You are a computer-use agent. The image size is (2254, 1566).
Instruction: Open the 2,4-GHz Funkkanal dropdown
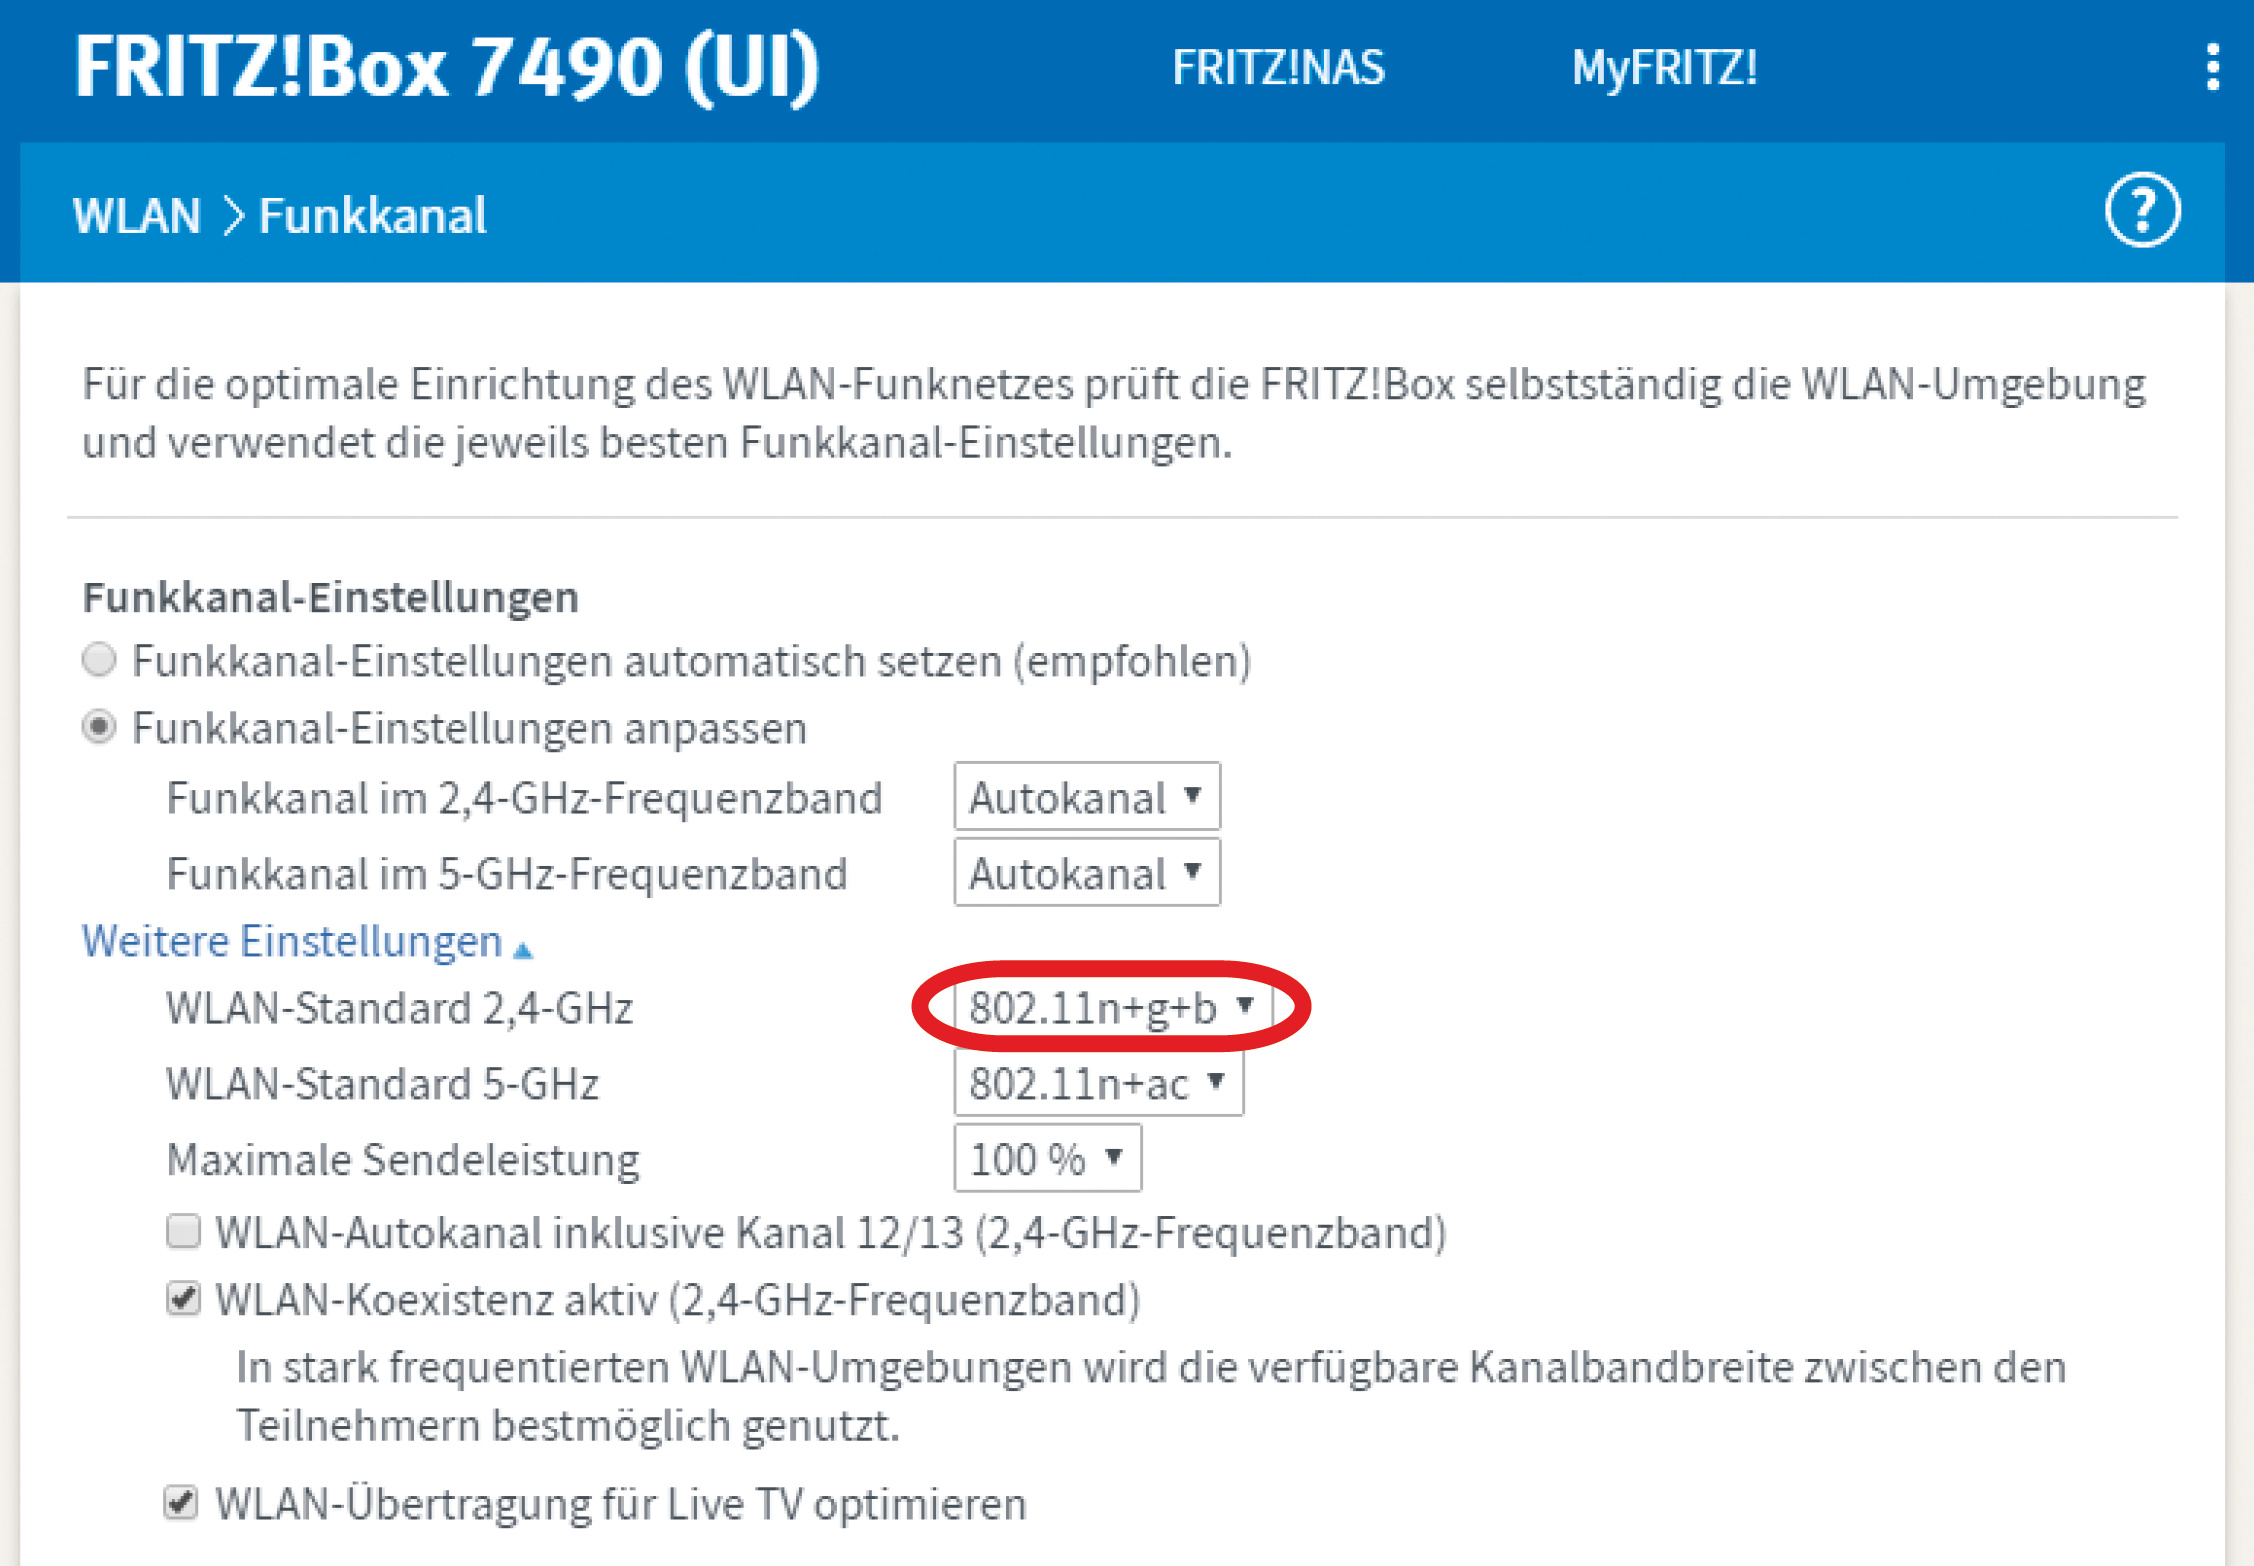click(1086, 797)
